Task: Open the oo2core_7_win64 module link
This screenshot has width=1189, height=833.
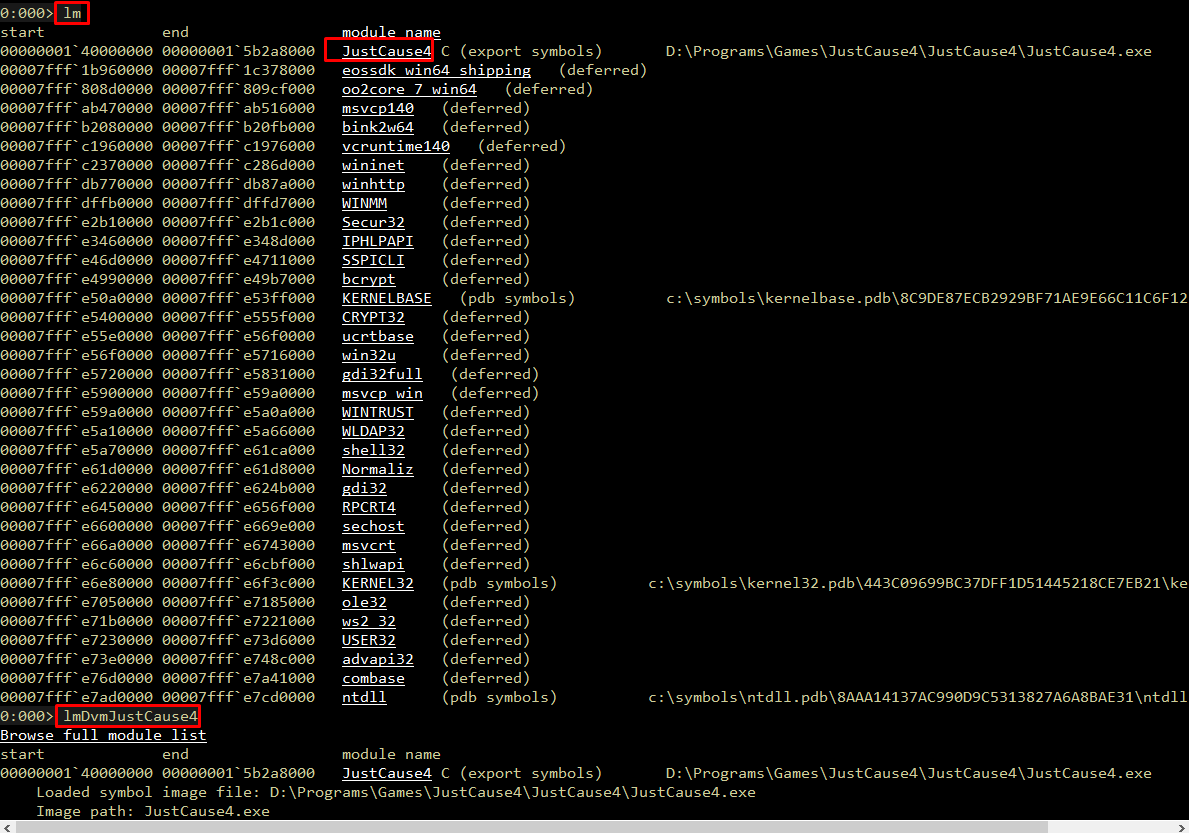Action: point(408,89)
